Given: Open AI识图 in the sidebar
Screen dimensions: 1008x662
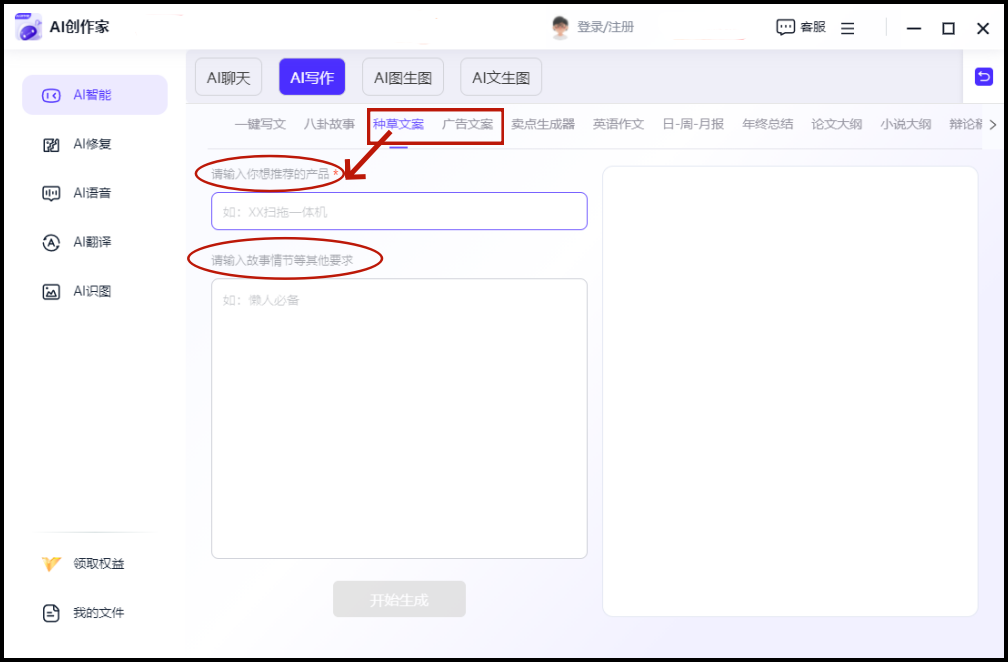Looking at the screenshot, I should coord(95,292).
